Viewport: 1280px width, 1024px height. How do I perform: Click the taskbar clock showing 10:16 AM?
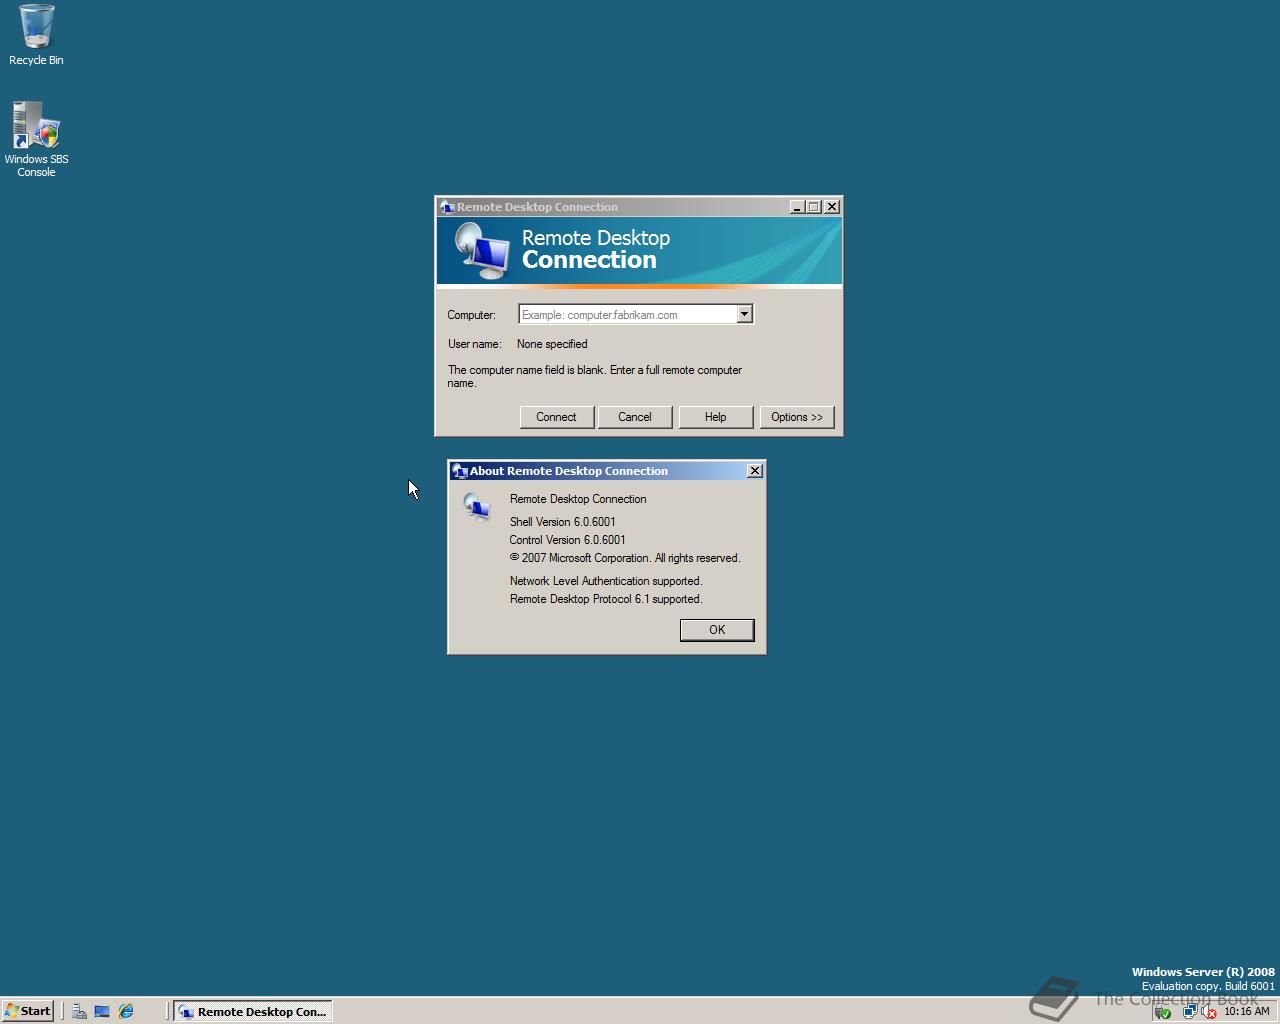[x=1247, y=1011]
